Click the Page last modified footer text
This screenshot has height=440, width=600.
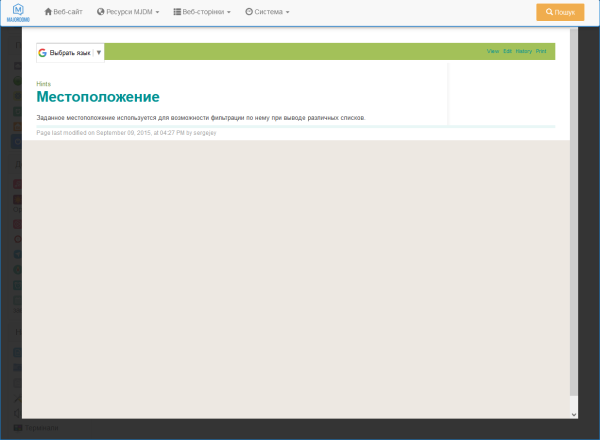[126, 133]
